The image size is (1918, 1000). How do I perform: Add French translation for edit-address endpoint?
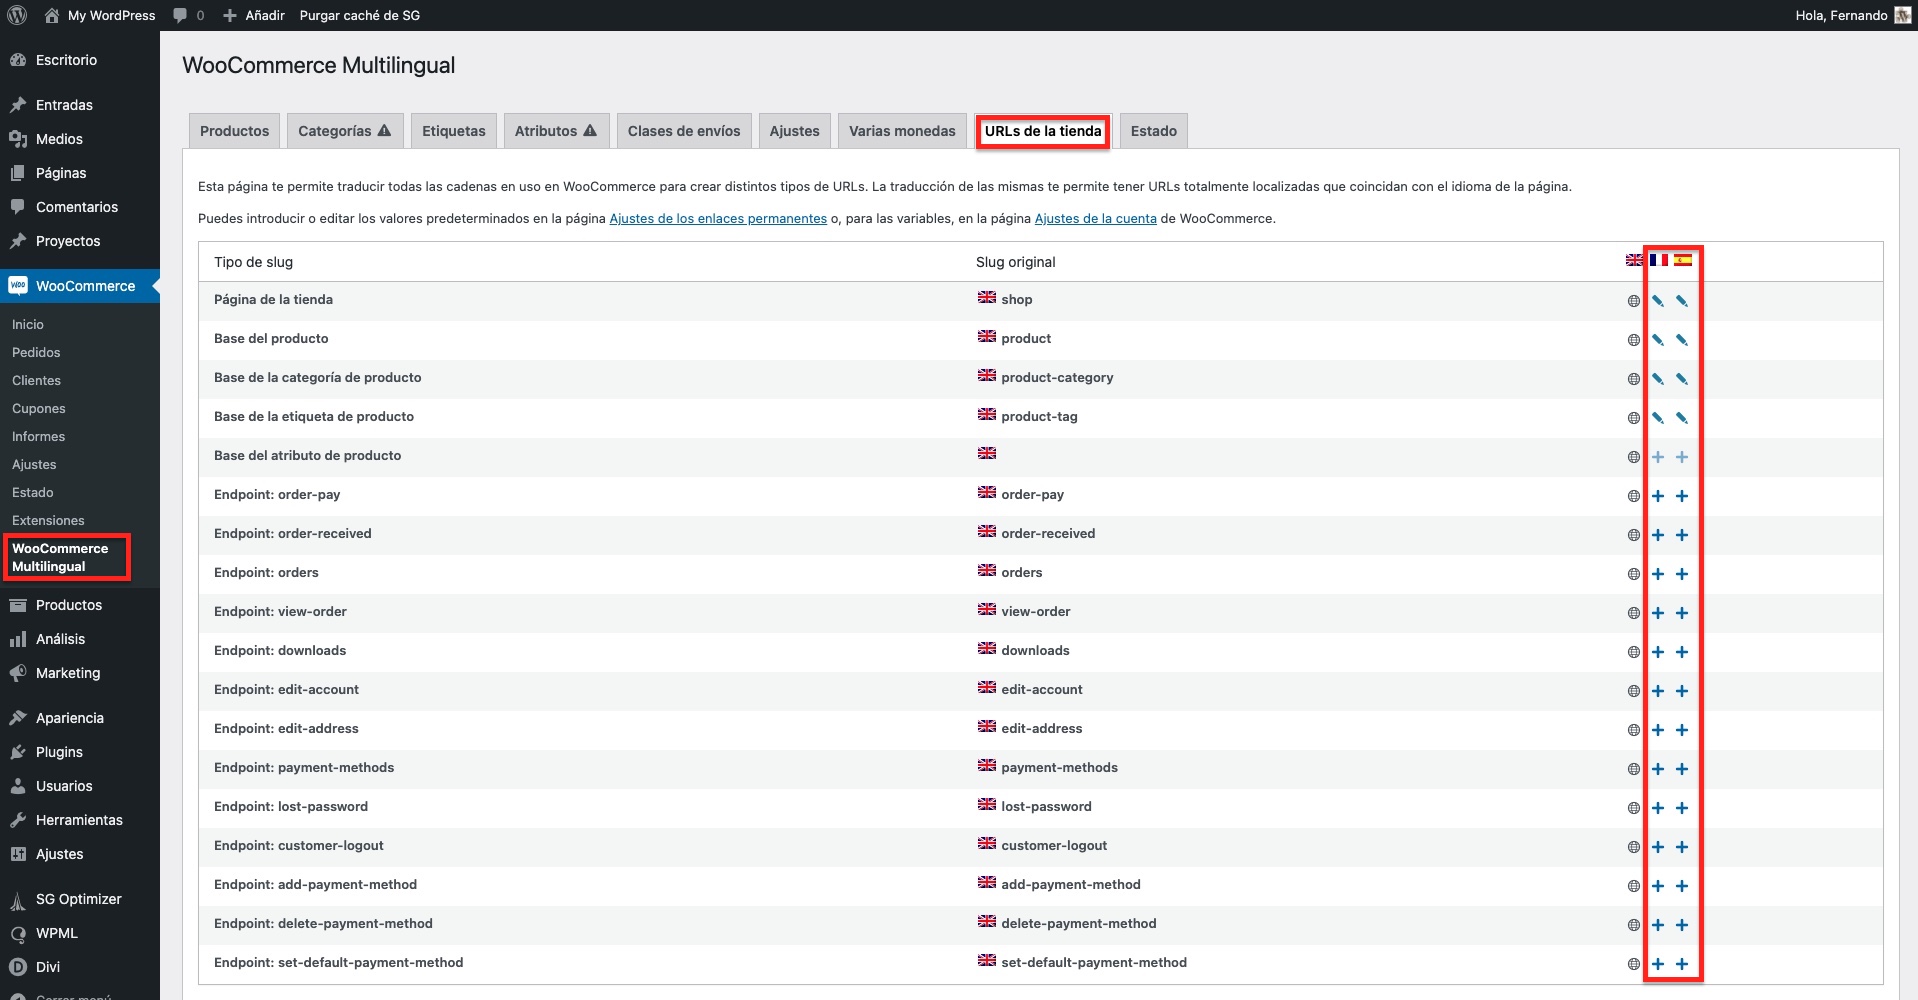1657,730
